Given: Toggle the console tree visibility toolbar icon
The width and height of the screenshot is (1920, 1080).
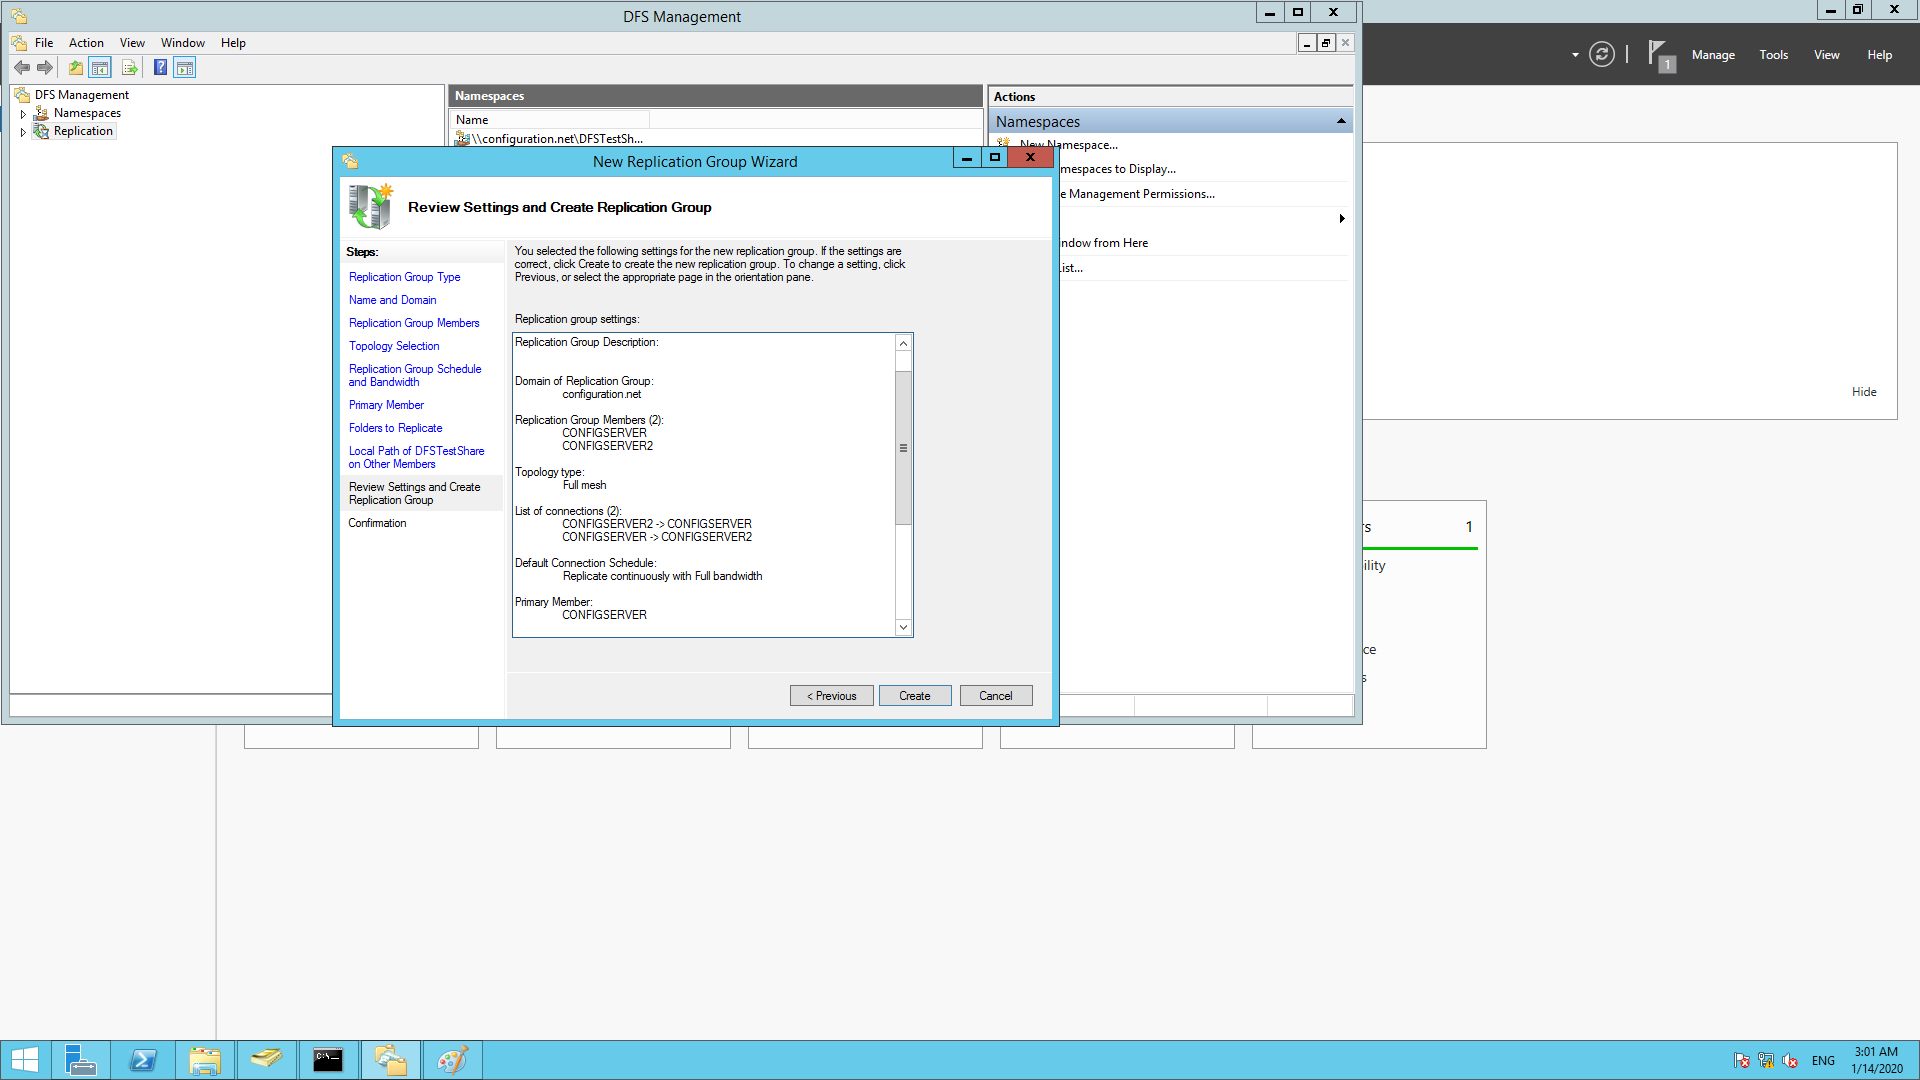Looking at the screenshot, I should tap(100, 67).
